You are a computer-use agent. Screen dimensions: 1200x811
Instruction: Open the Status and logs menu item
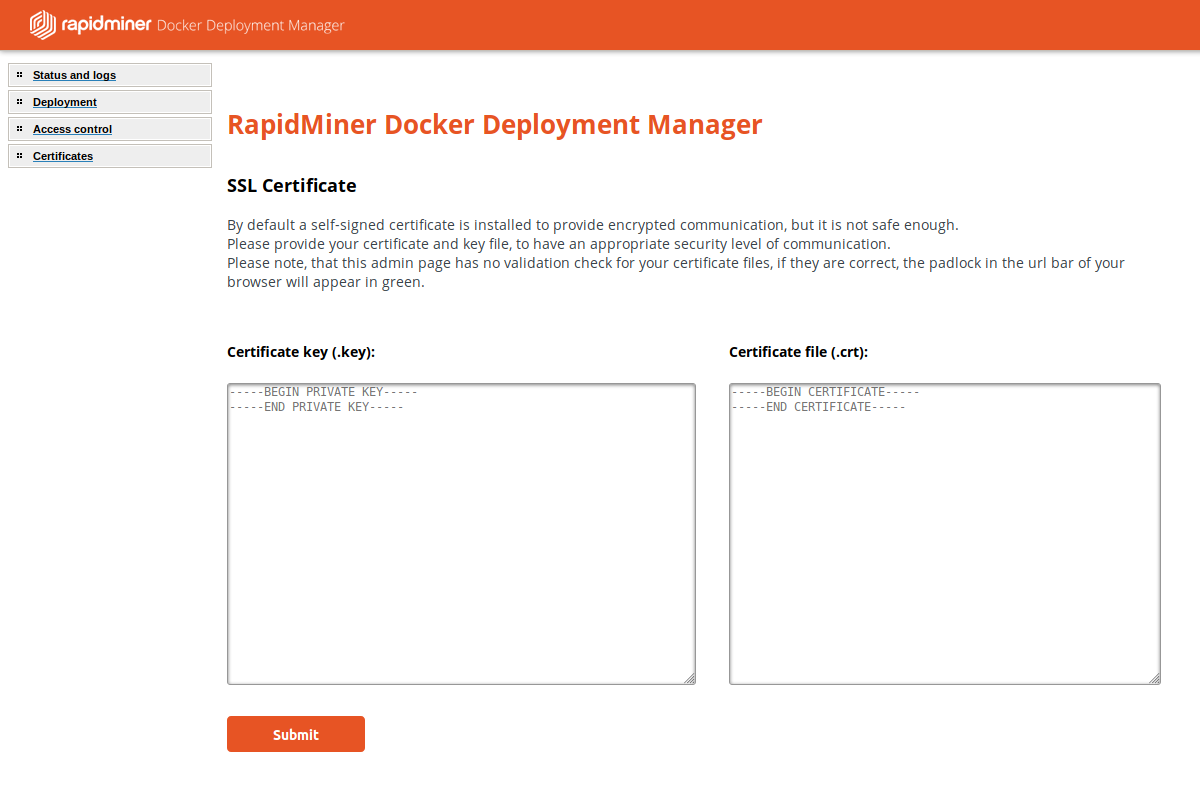point(110,75)
